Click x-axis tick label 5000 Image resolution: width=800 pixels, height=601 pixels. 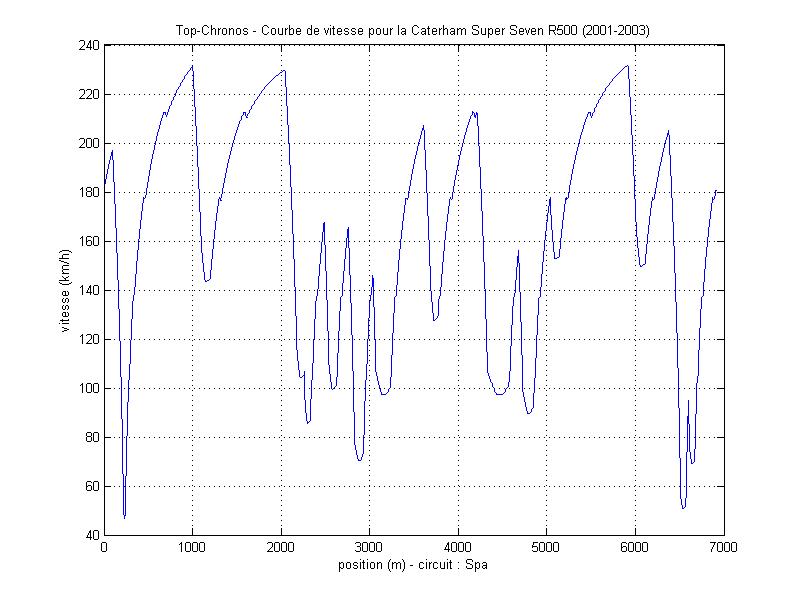pos(546,547)
